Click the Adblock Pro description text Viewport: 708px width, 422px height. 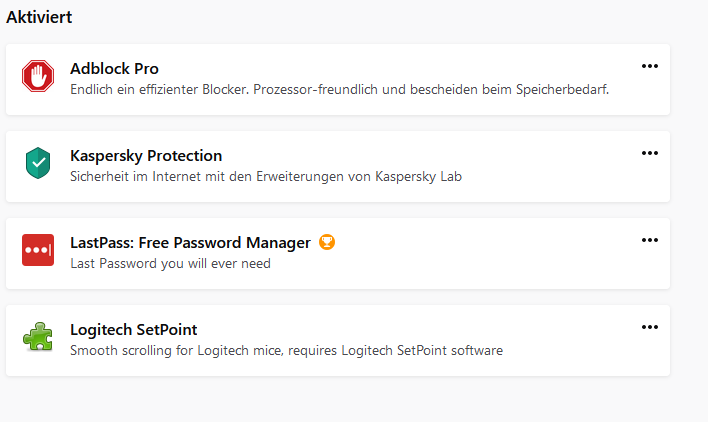coord(339,90)
